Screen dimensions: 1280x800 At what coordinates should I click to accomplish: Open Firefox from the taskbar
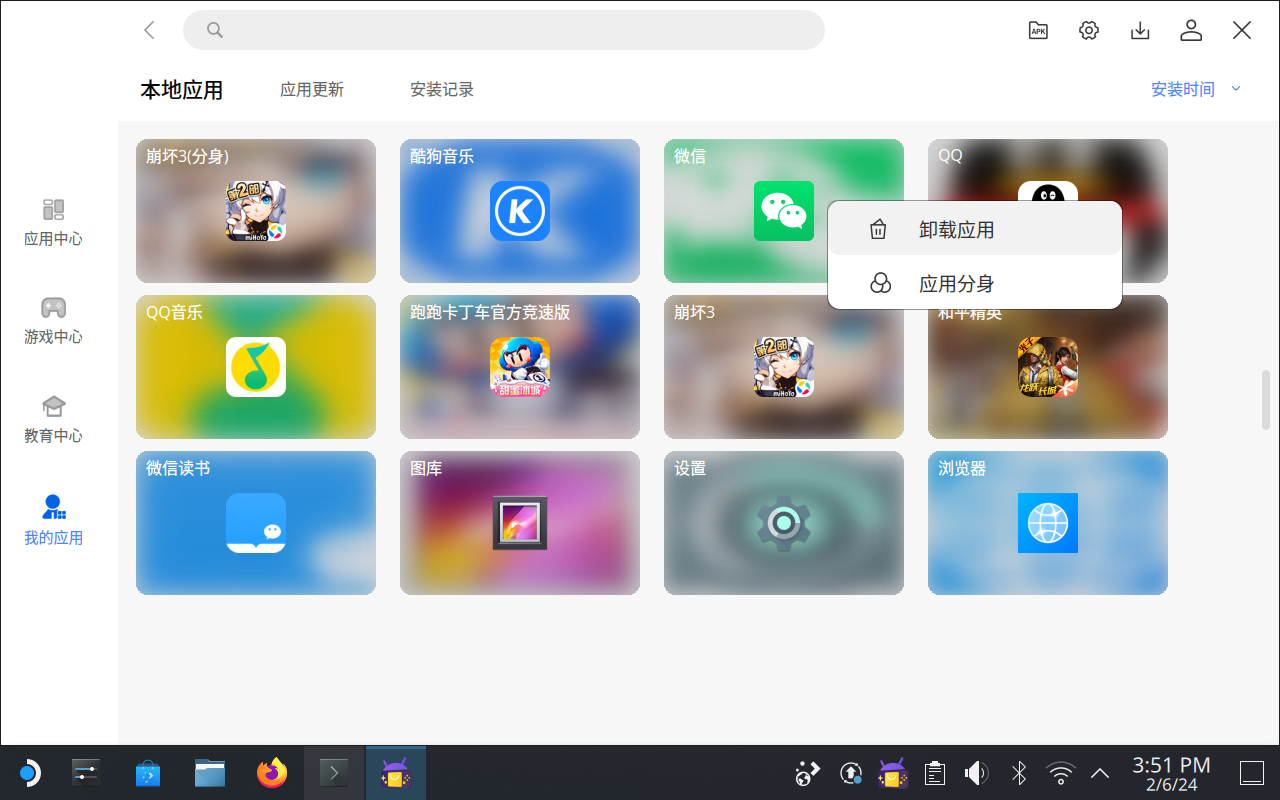click(x=272, y=773)
